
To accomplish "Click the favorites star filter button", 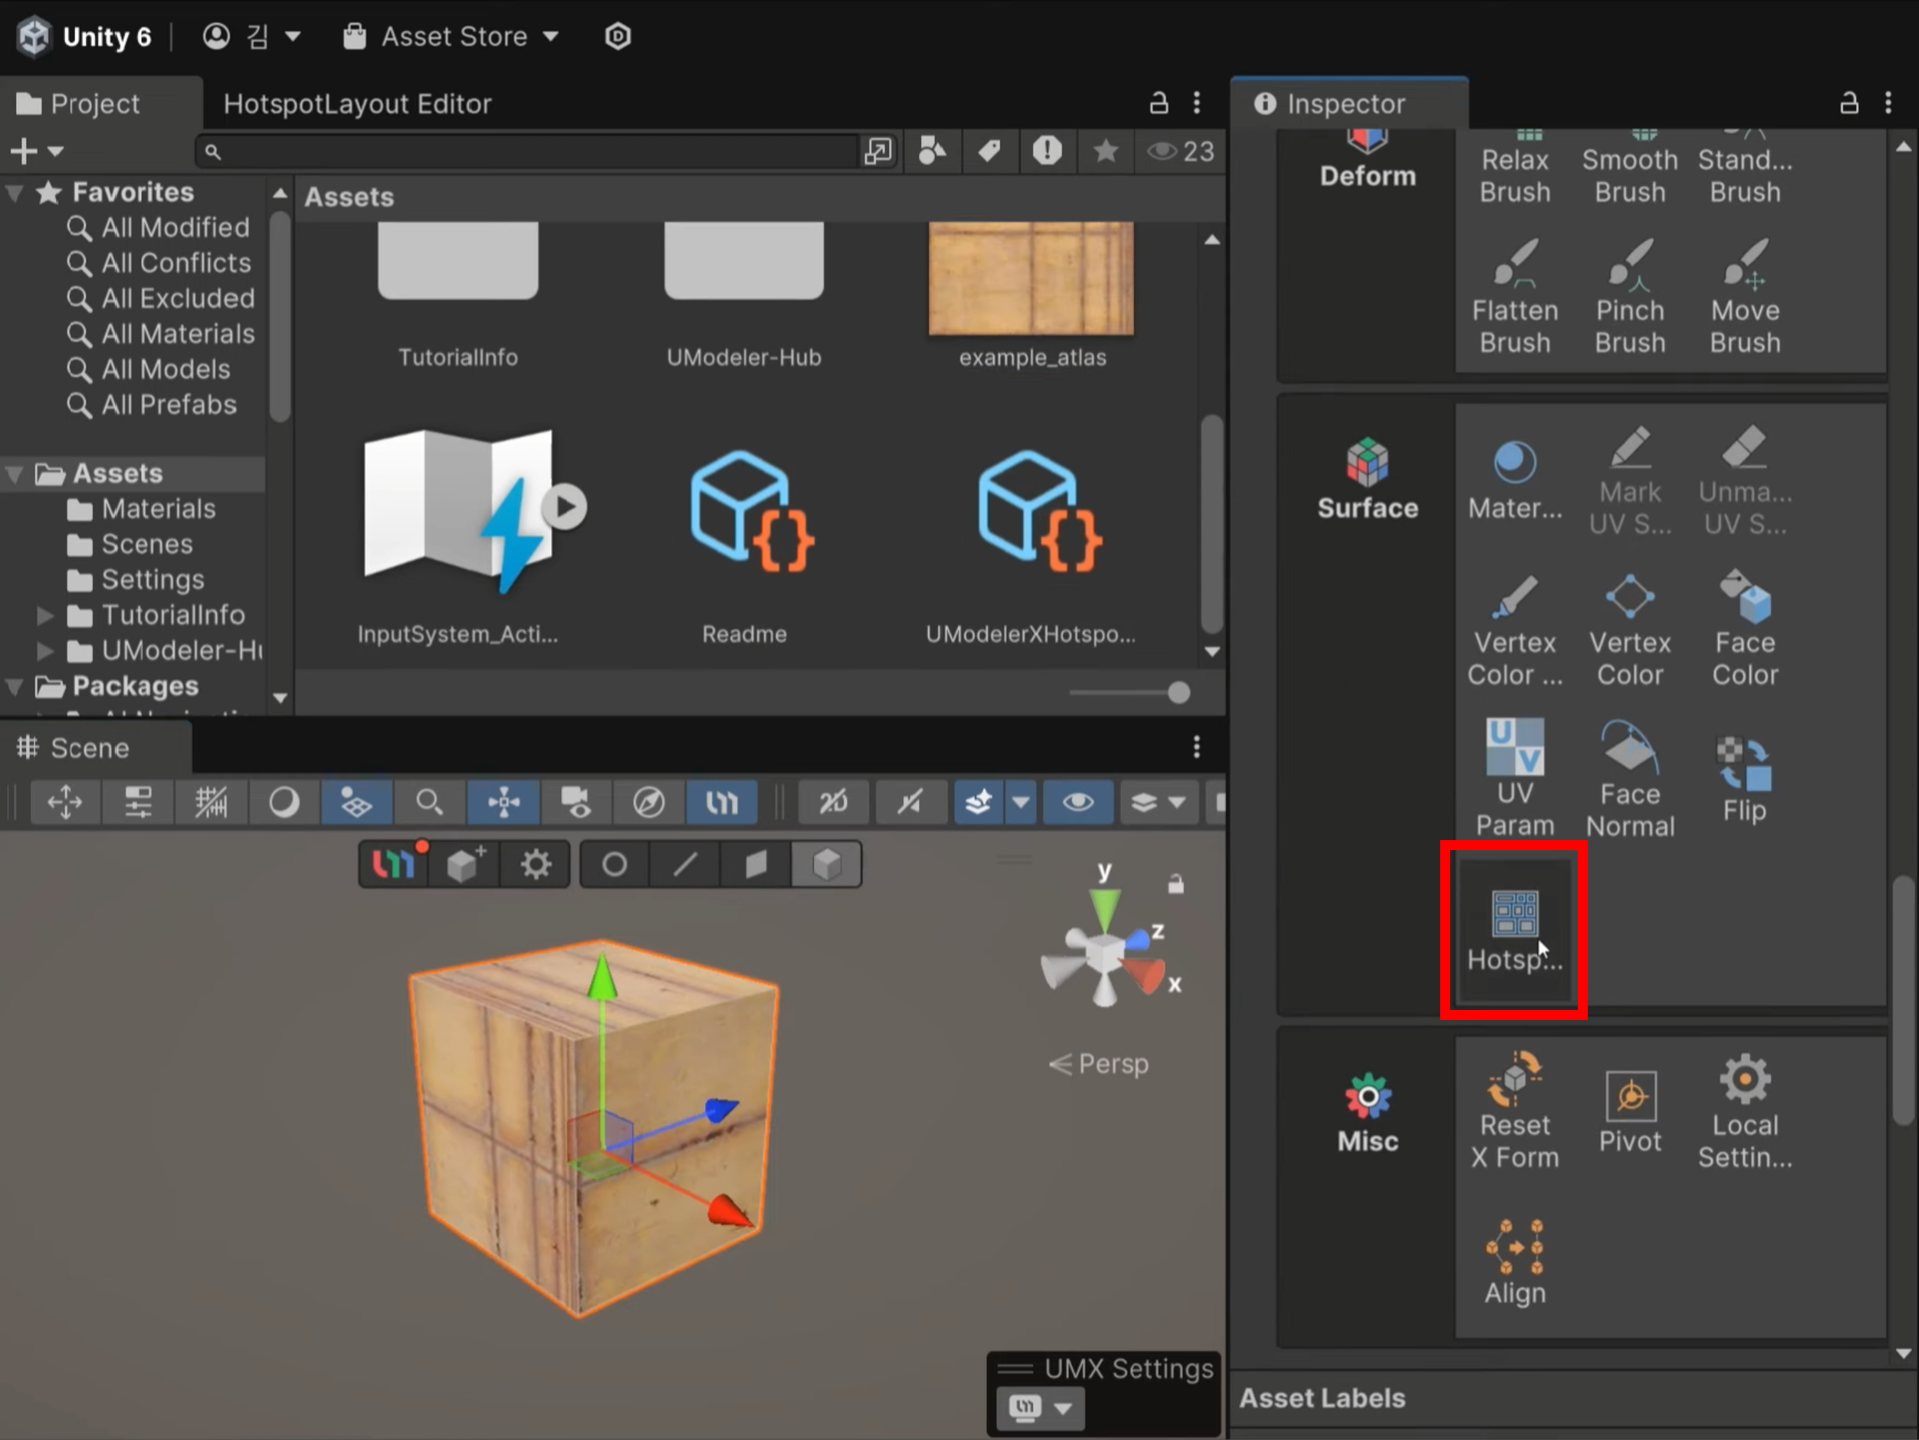I will [1105, 151].
